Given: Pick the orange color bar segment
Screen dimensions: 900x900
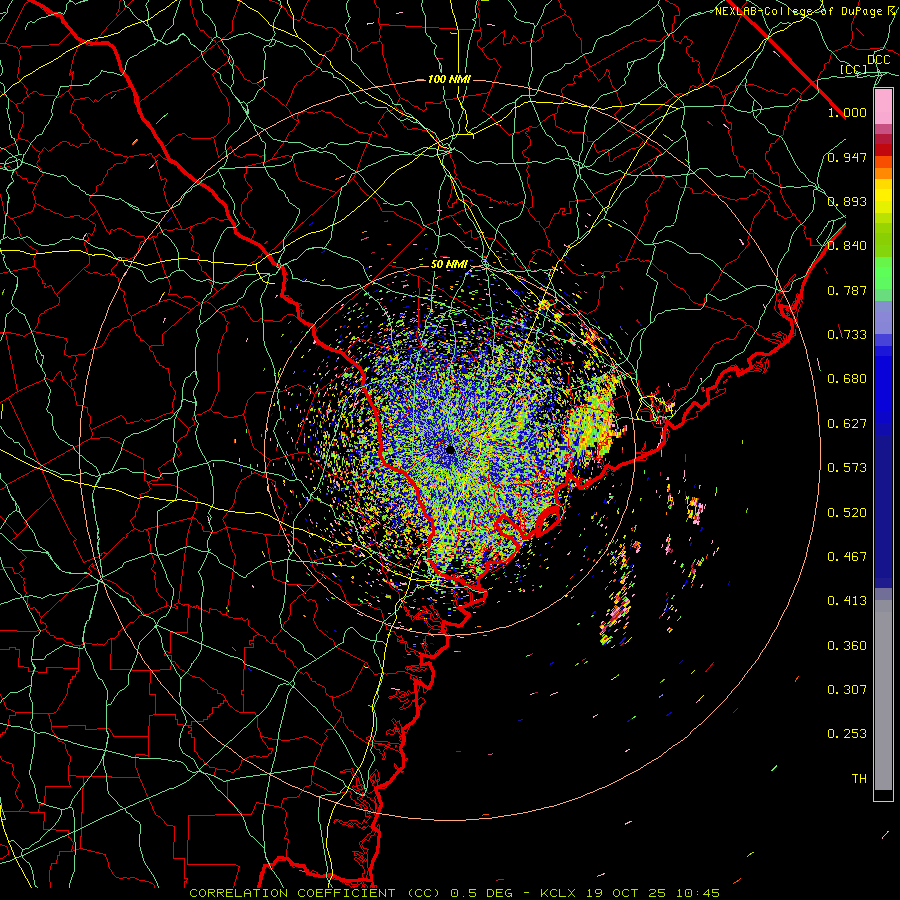Looking at the screenshot, I should [883, 173].
